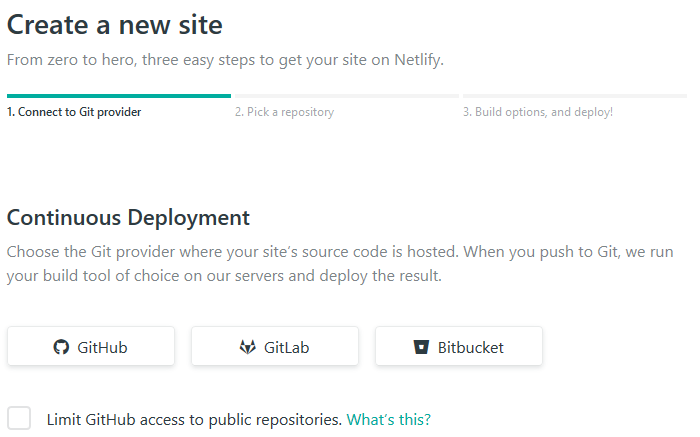
Task: Open the "What's this?" link
Action: (388, 420)
